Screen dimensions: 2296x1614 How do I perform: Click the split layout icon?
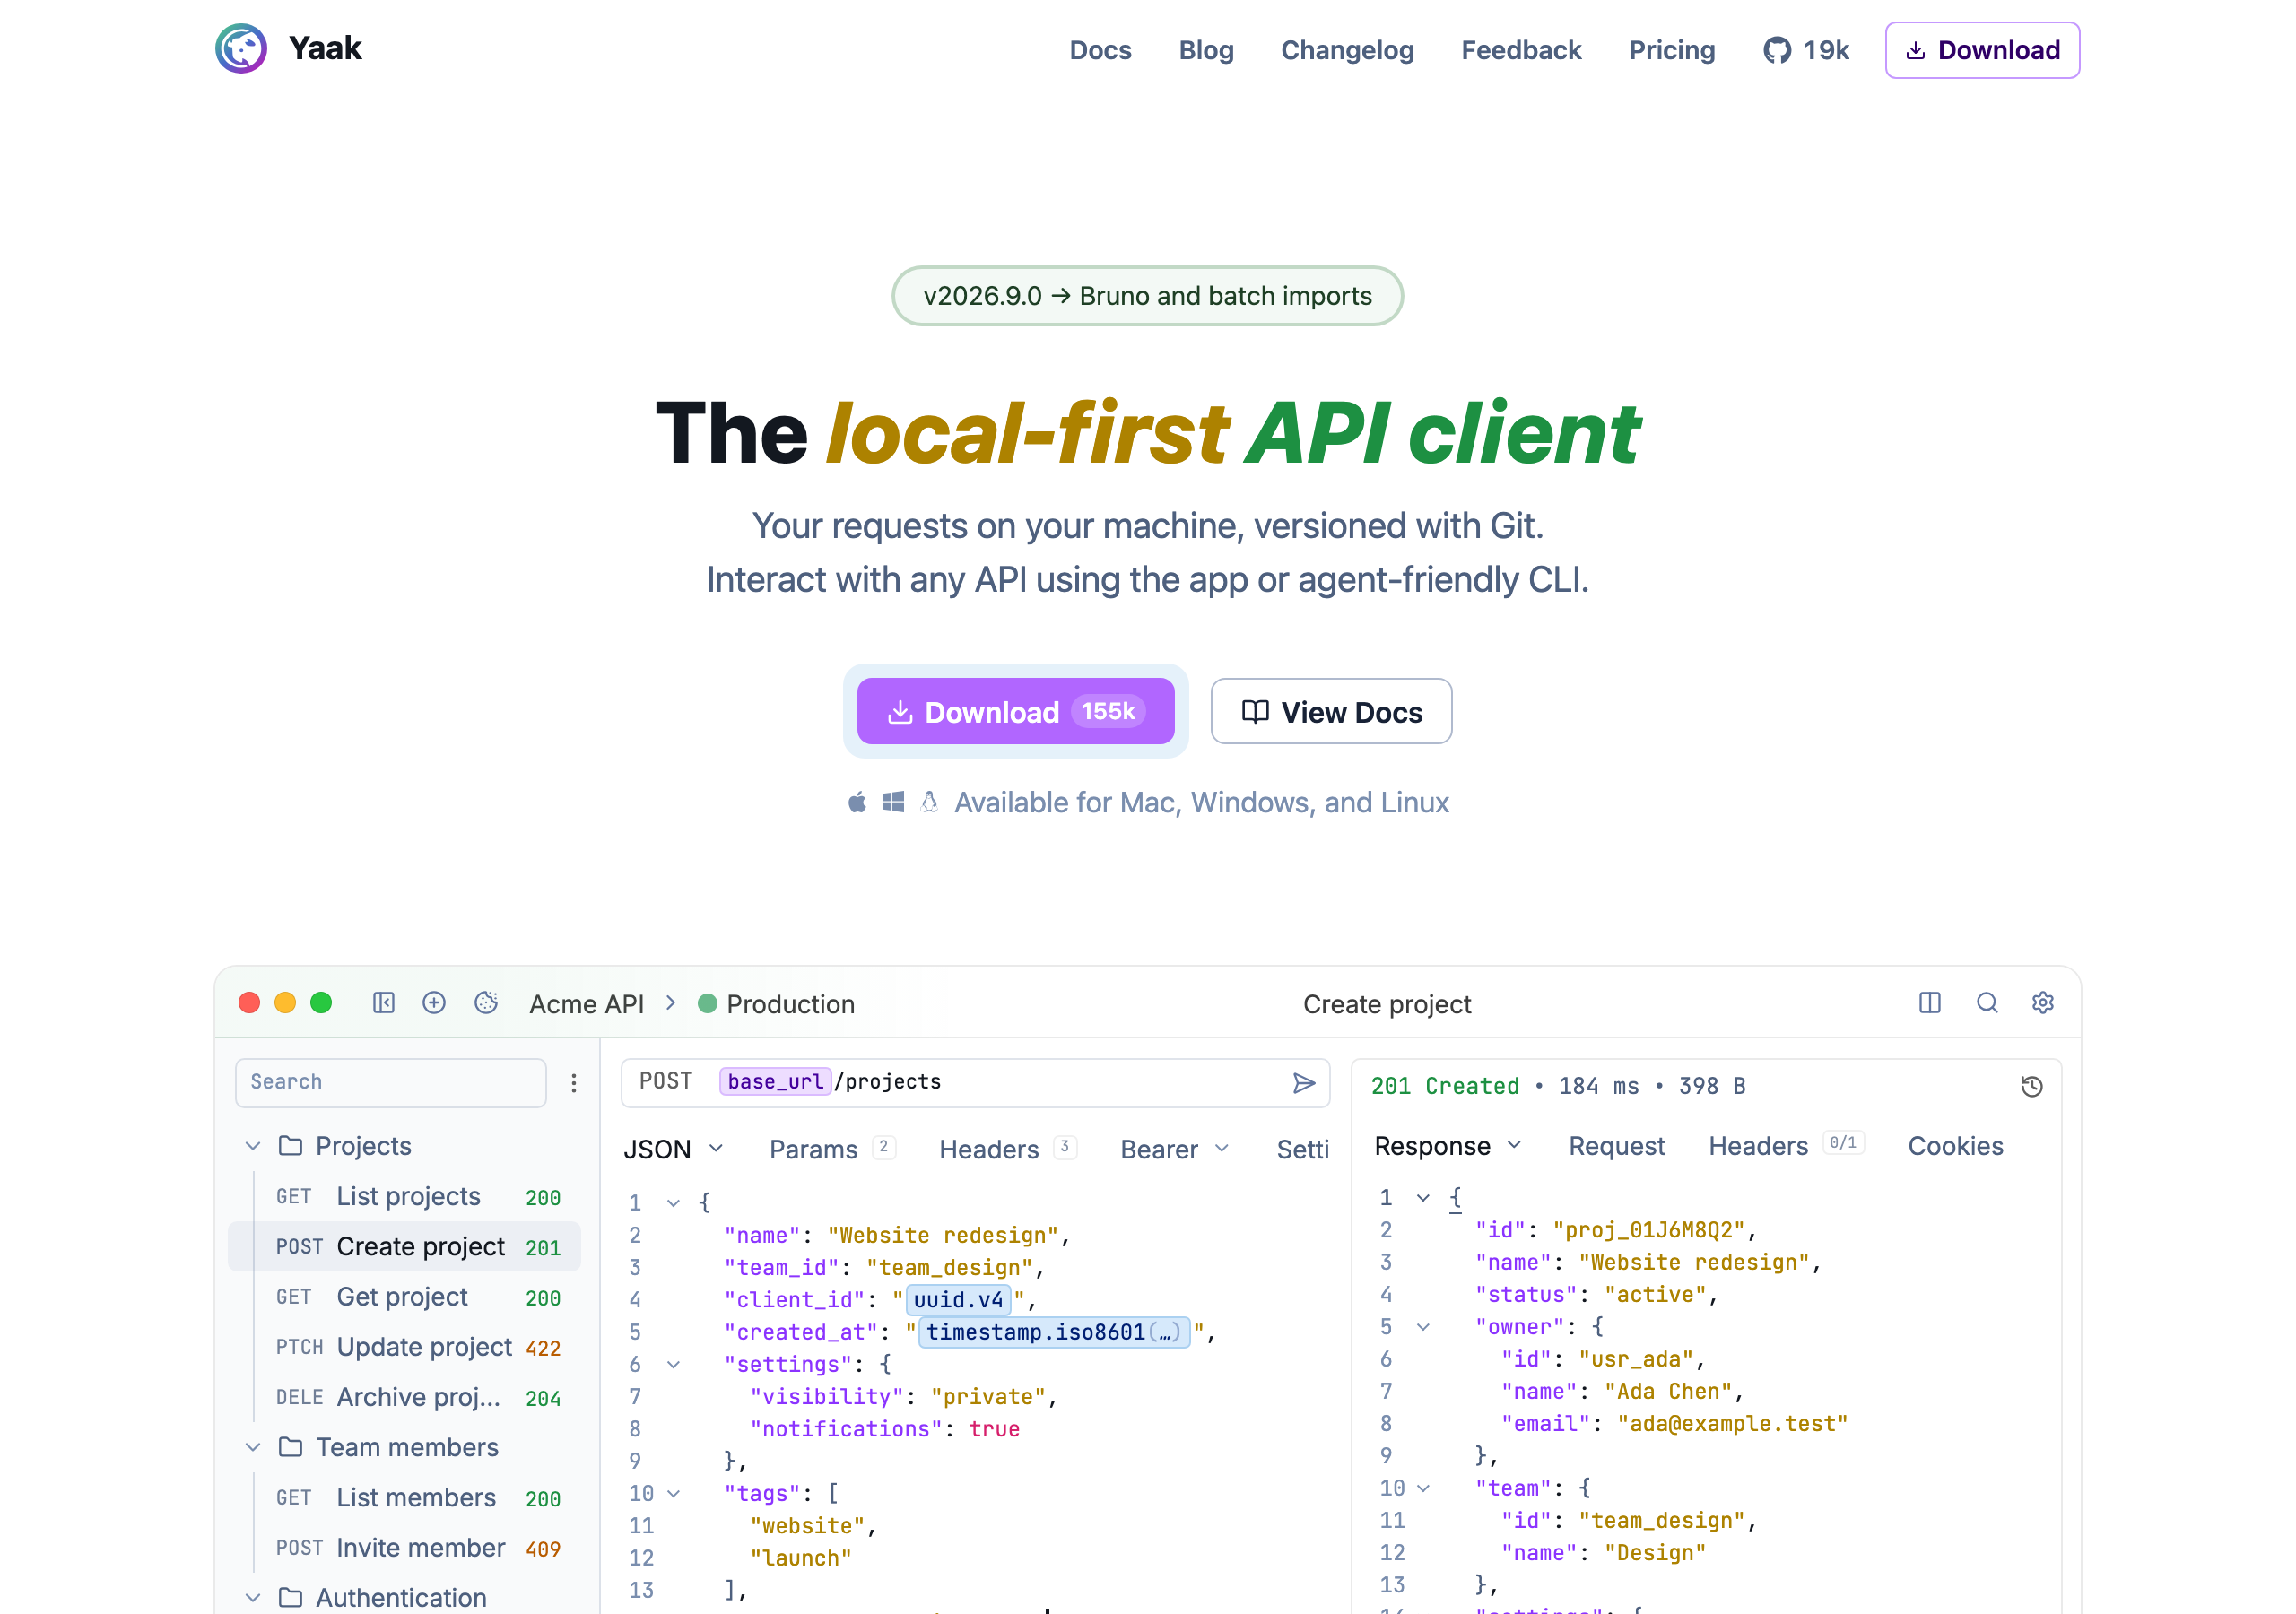[x=1930, y=1002]
